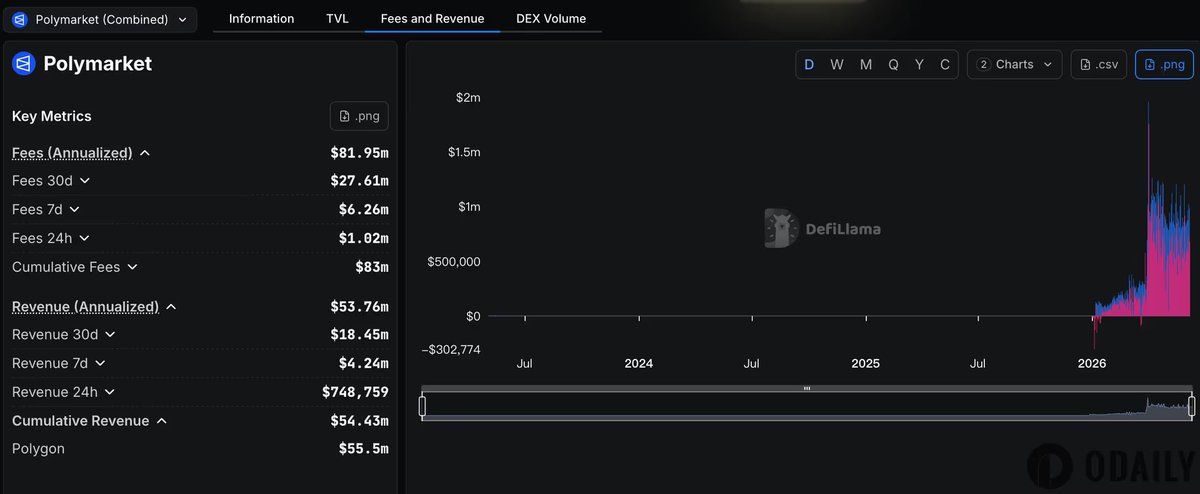Click the Polygon row in Cumulative Revenue
Screen dimensions: 1200x494
200,449
